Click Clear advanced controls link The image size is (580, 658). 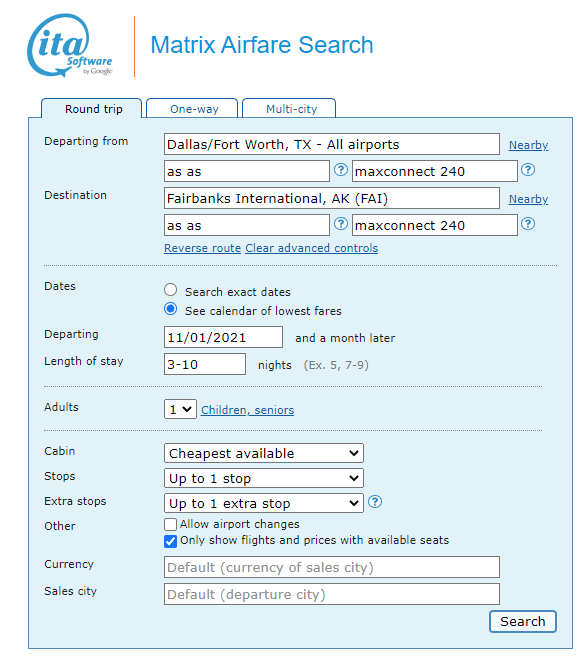pos(311,248)
